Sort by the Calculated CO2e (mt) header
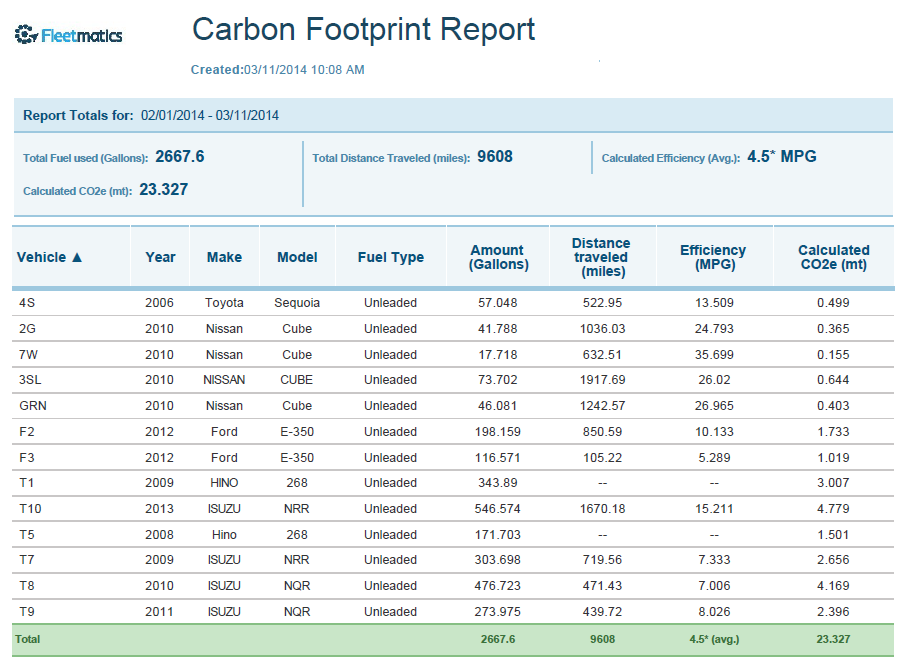Screen dimensions: 905x665 [x=833, y=257]
